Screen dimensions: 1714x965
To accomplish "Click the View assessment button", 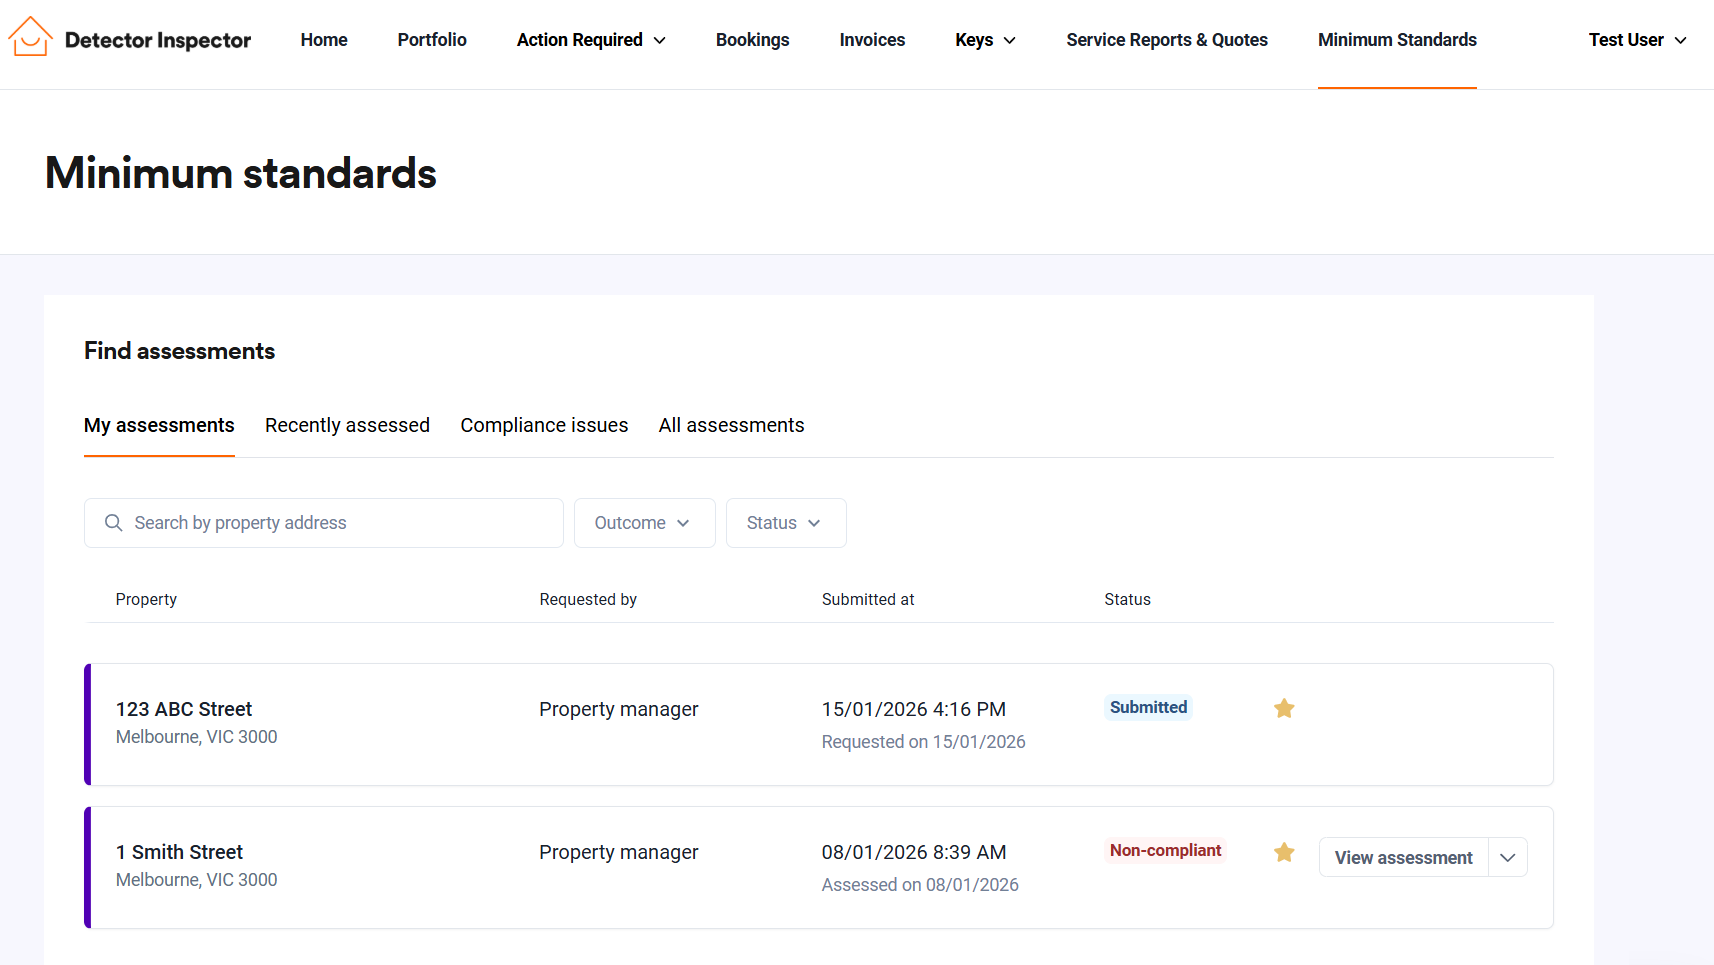I will tap(1403, 858).
